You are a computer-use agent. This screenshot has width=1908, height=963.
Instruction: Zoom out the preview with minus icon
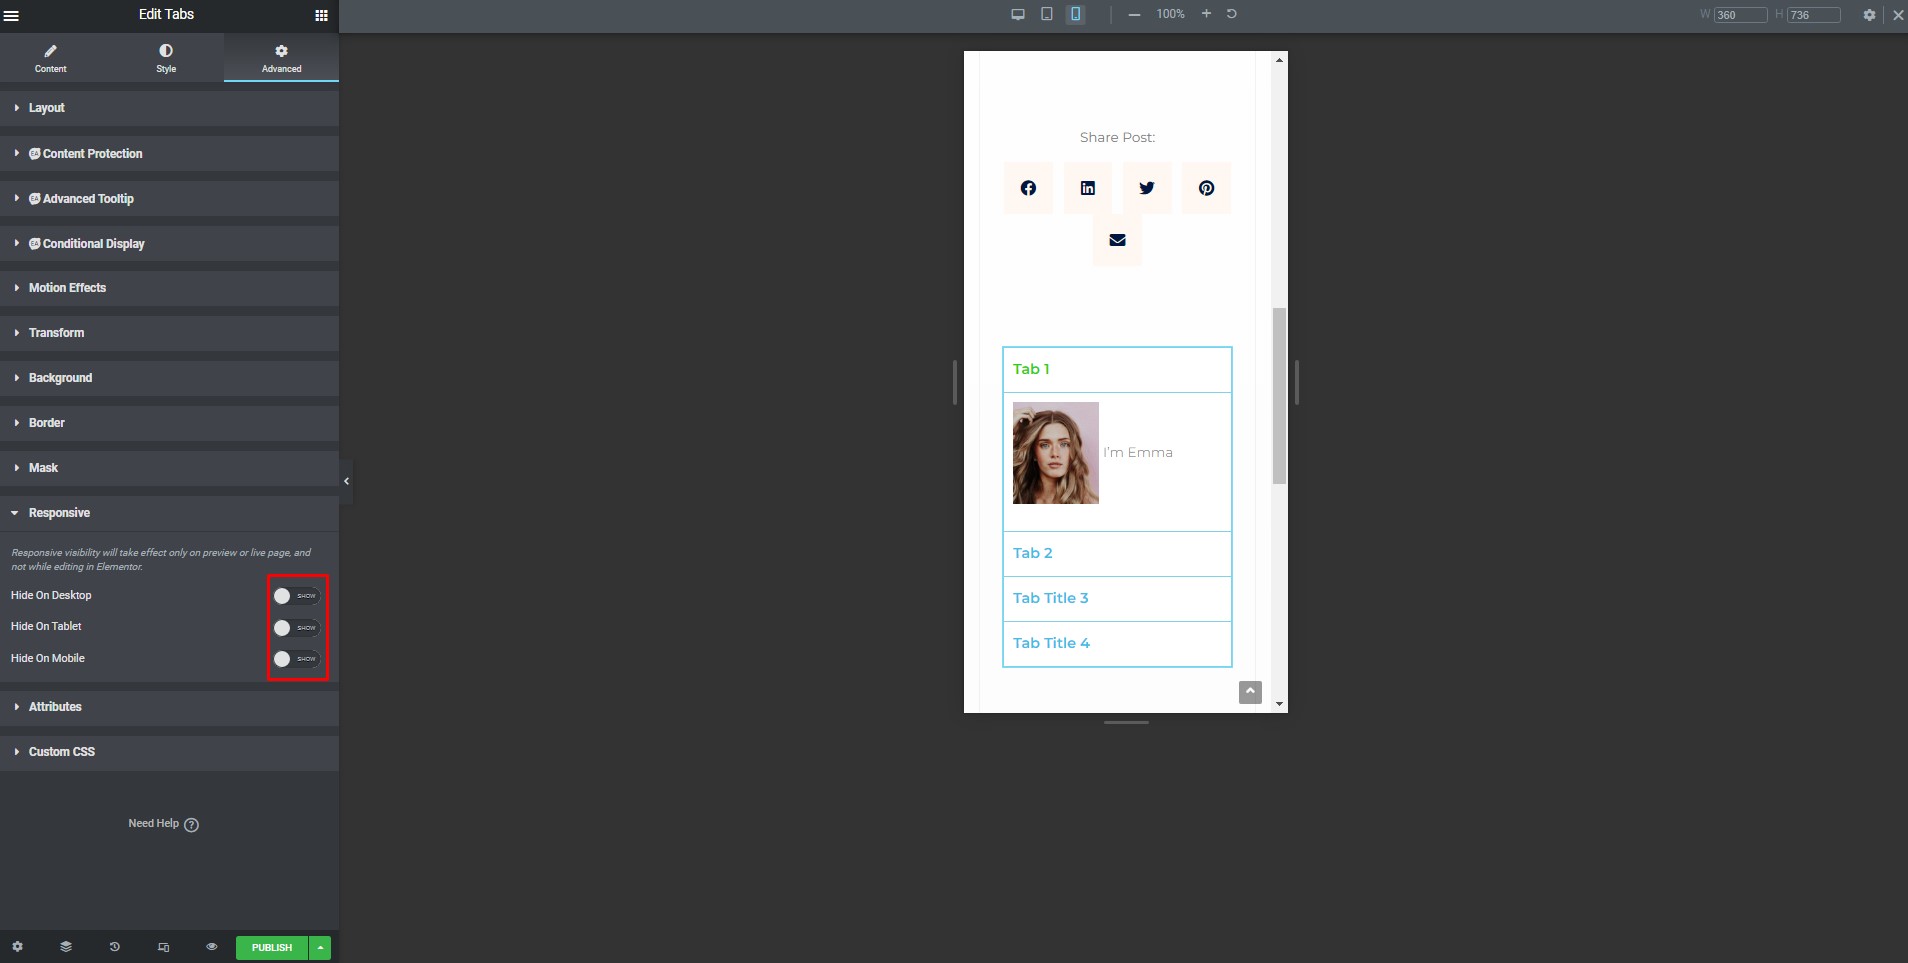coord(1134,14)
